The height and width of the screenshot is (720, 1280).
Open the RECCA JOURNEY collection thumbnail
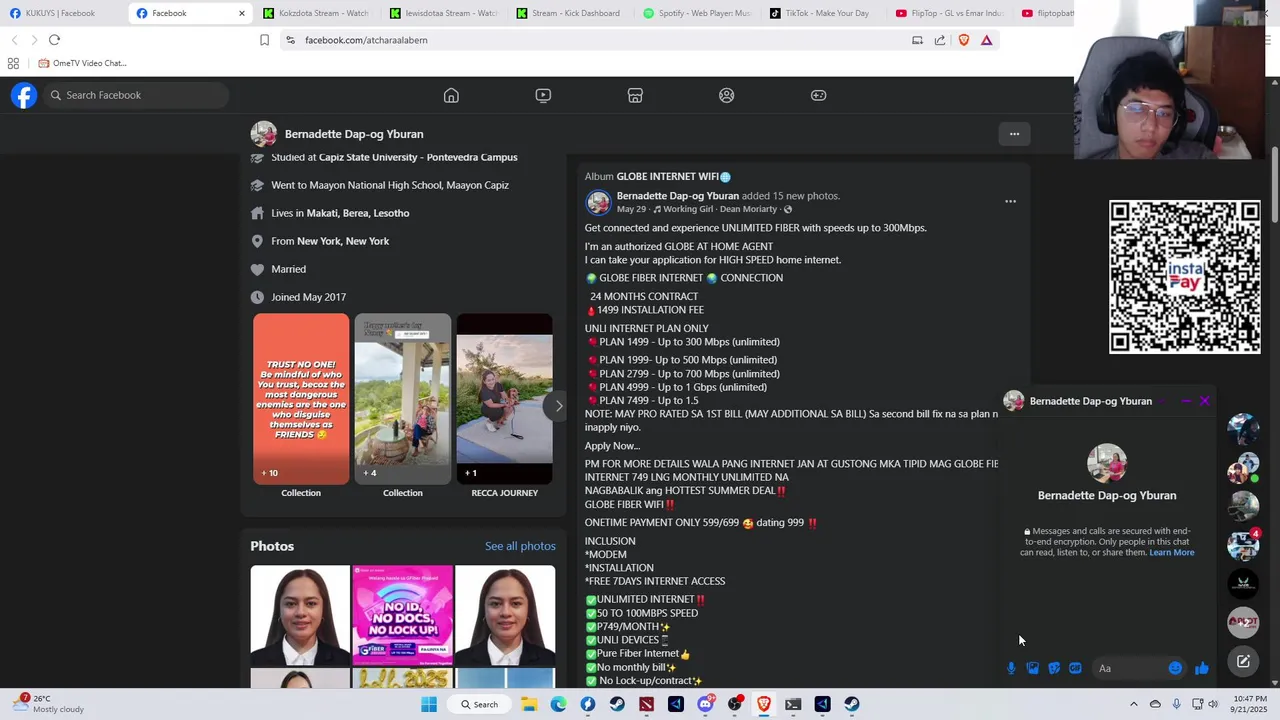[x=504, y=399]
